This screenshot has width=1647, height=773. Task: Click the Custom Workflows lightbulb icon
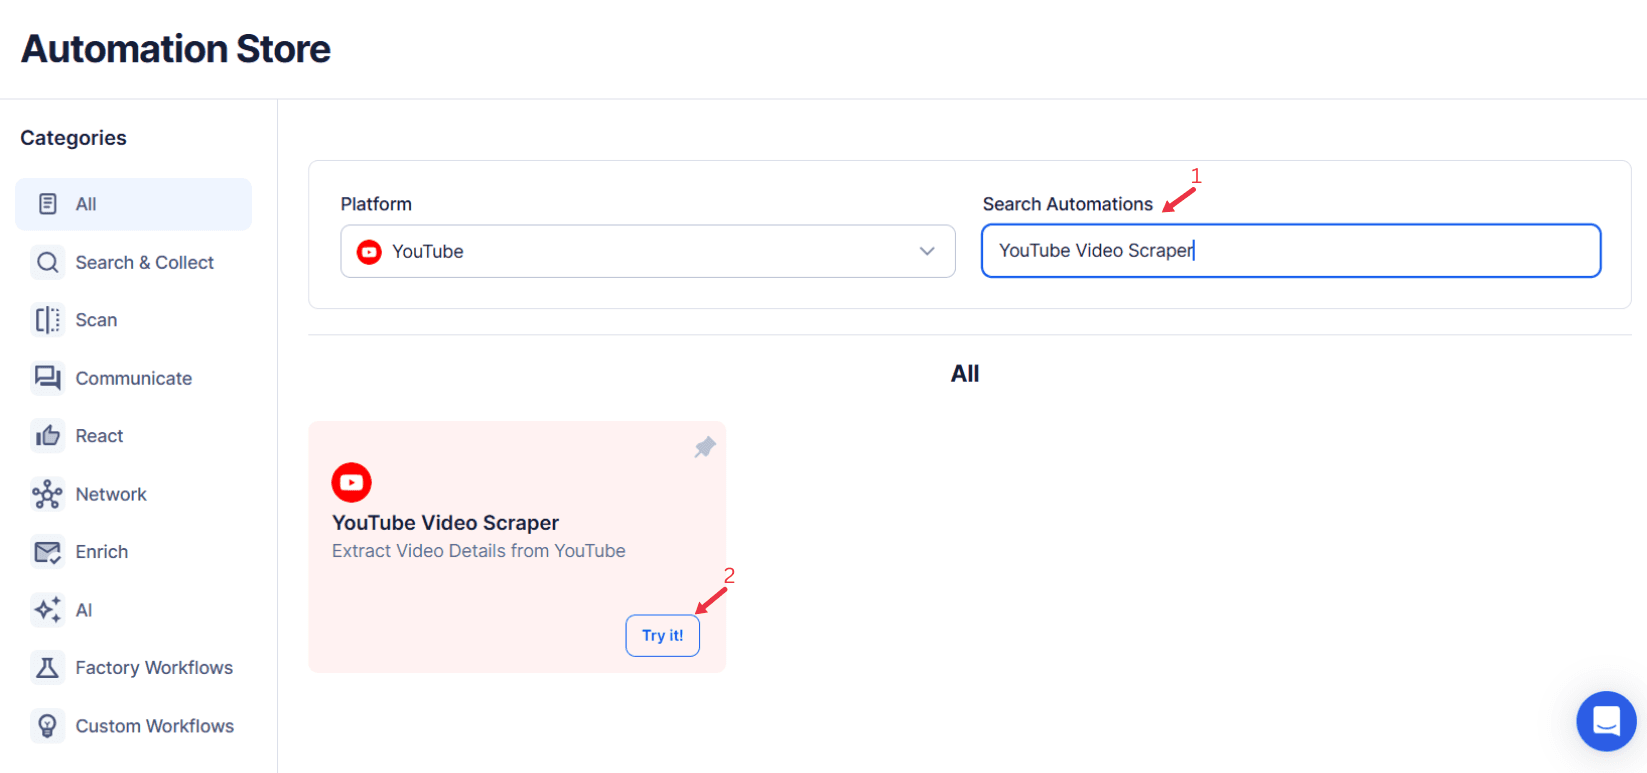click(x=47, y=726)
